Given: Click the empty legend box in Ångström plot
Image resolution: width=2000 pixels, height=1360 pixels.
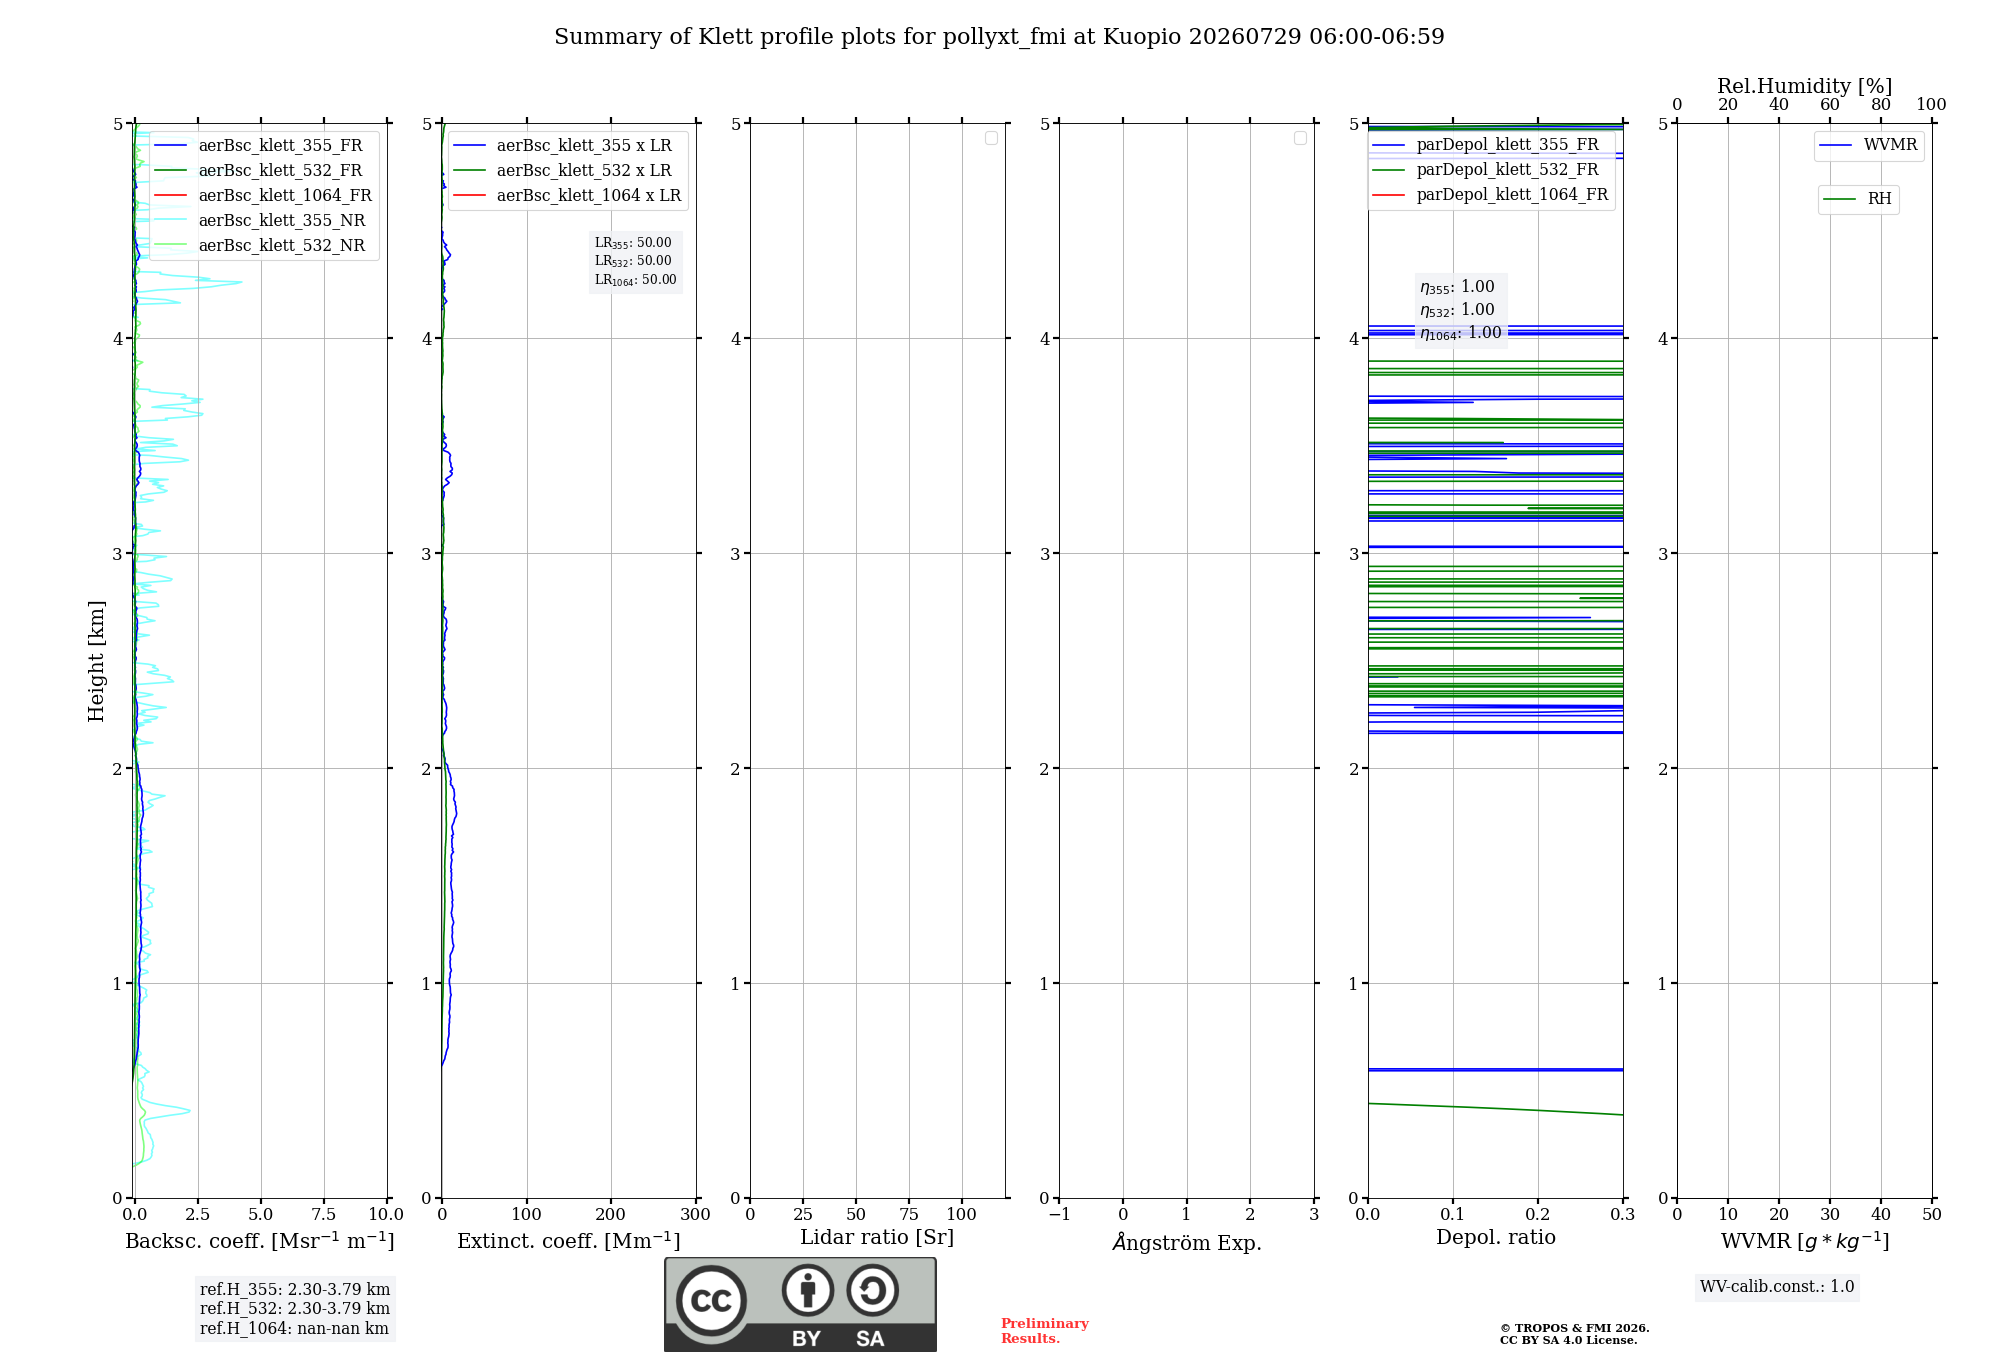Looking at the screenshot, I should [1300, 138].
